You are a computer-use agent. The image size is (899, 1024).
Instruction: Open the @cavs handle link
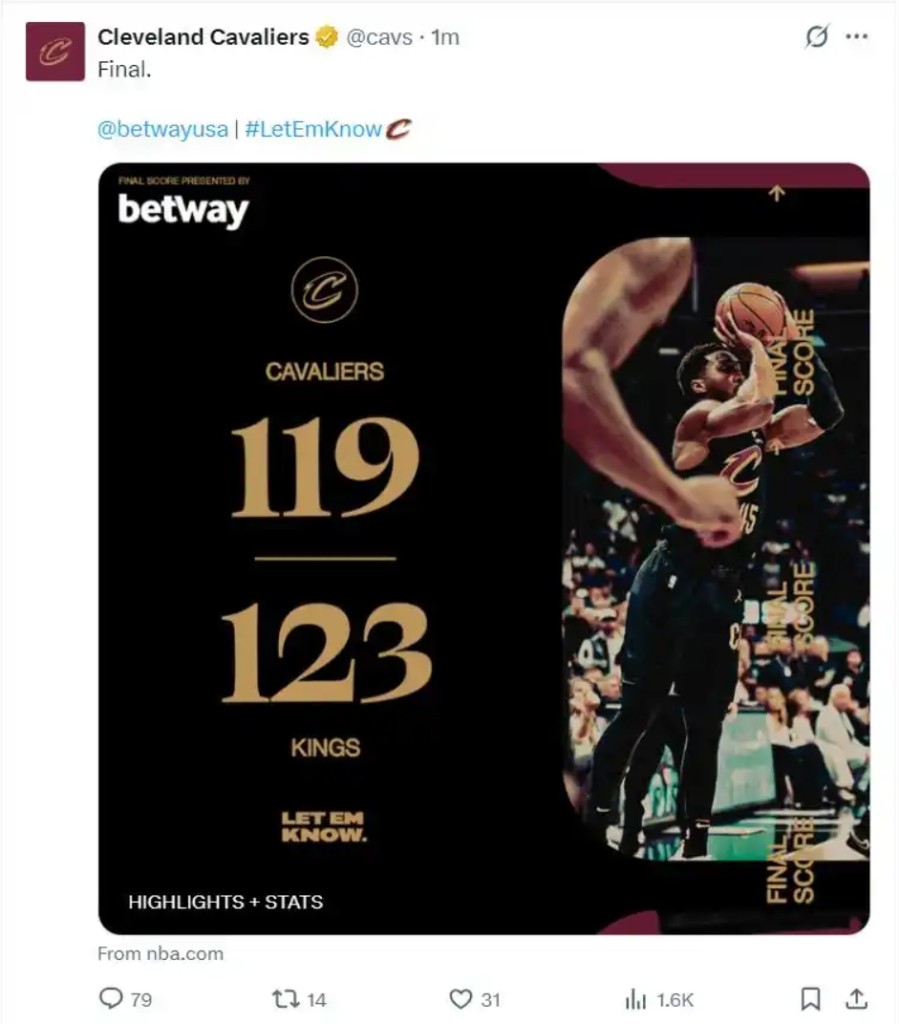pos(378,38)
